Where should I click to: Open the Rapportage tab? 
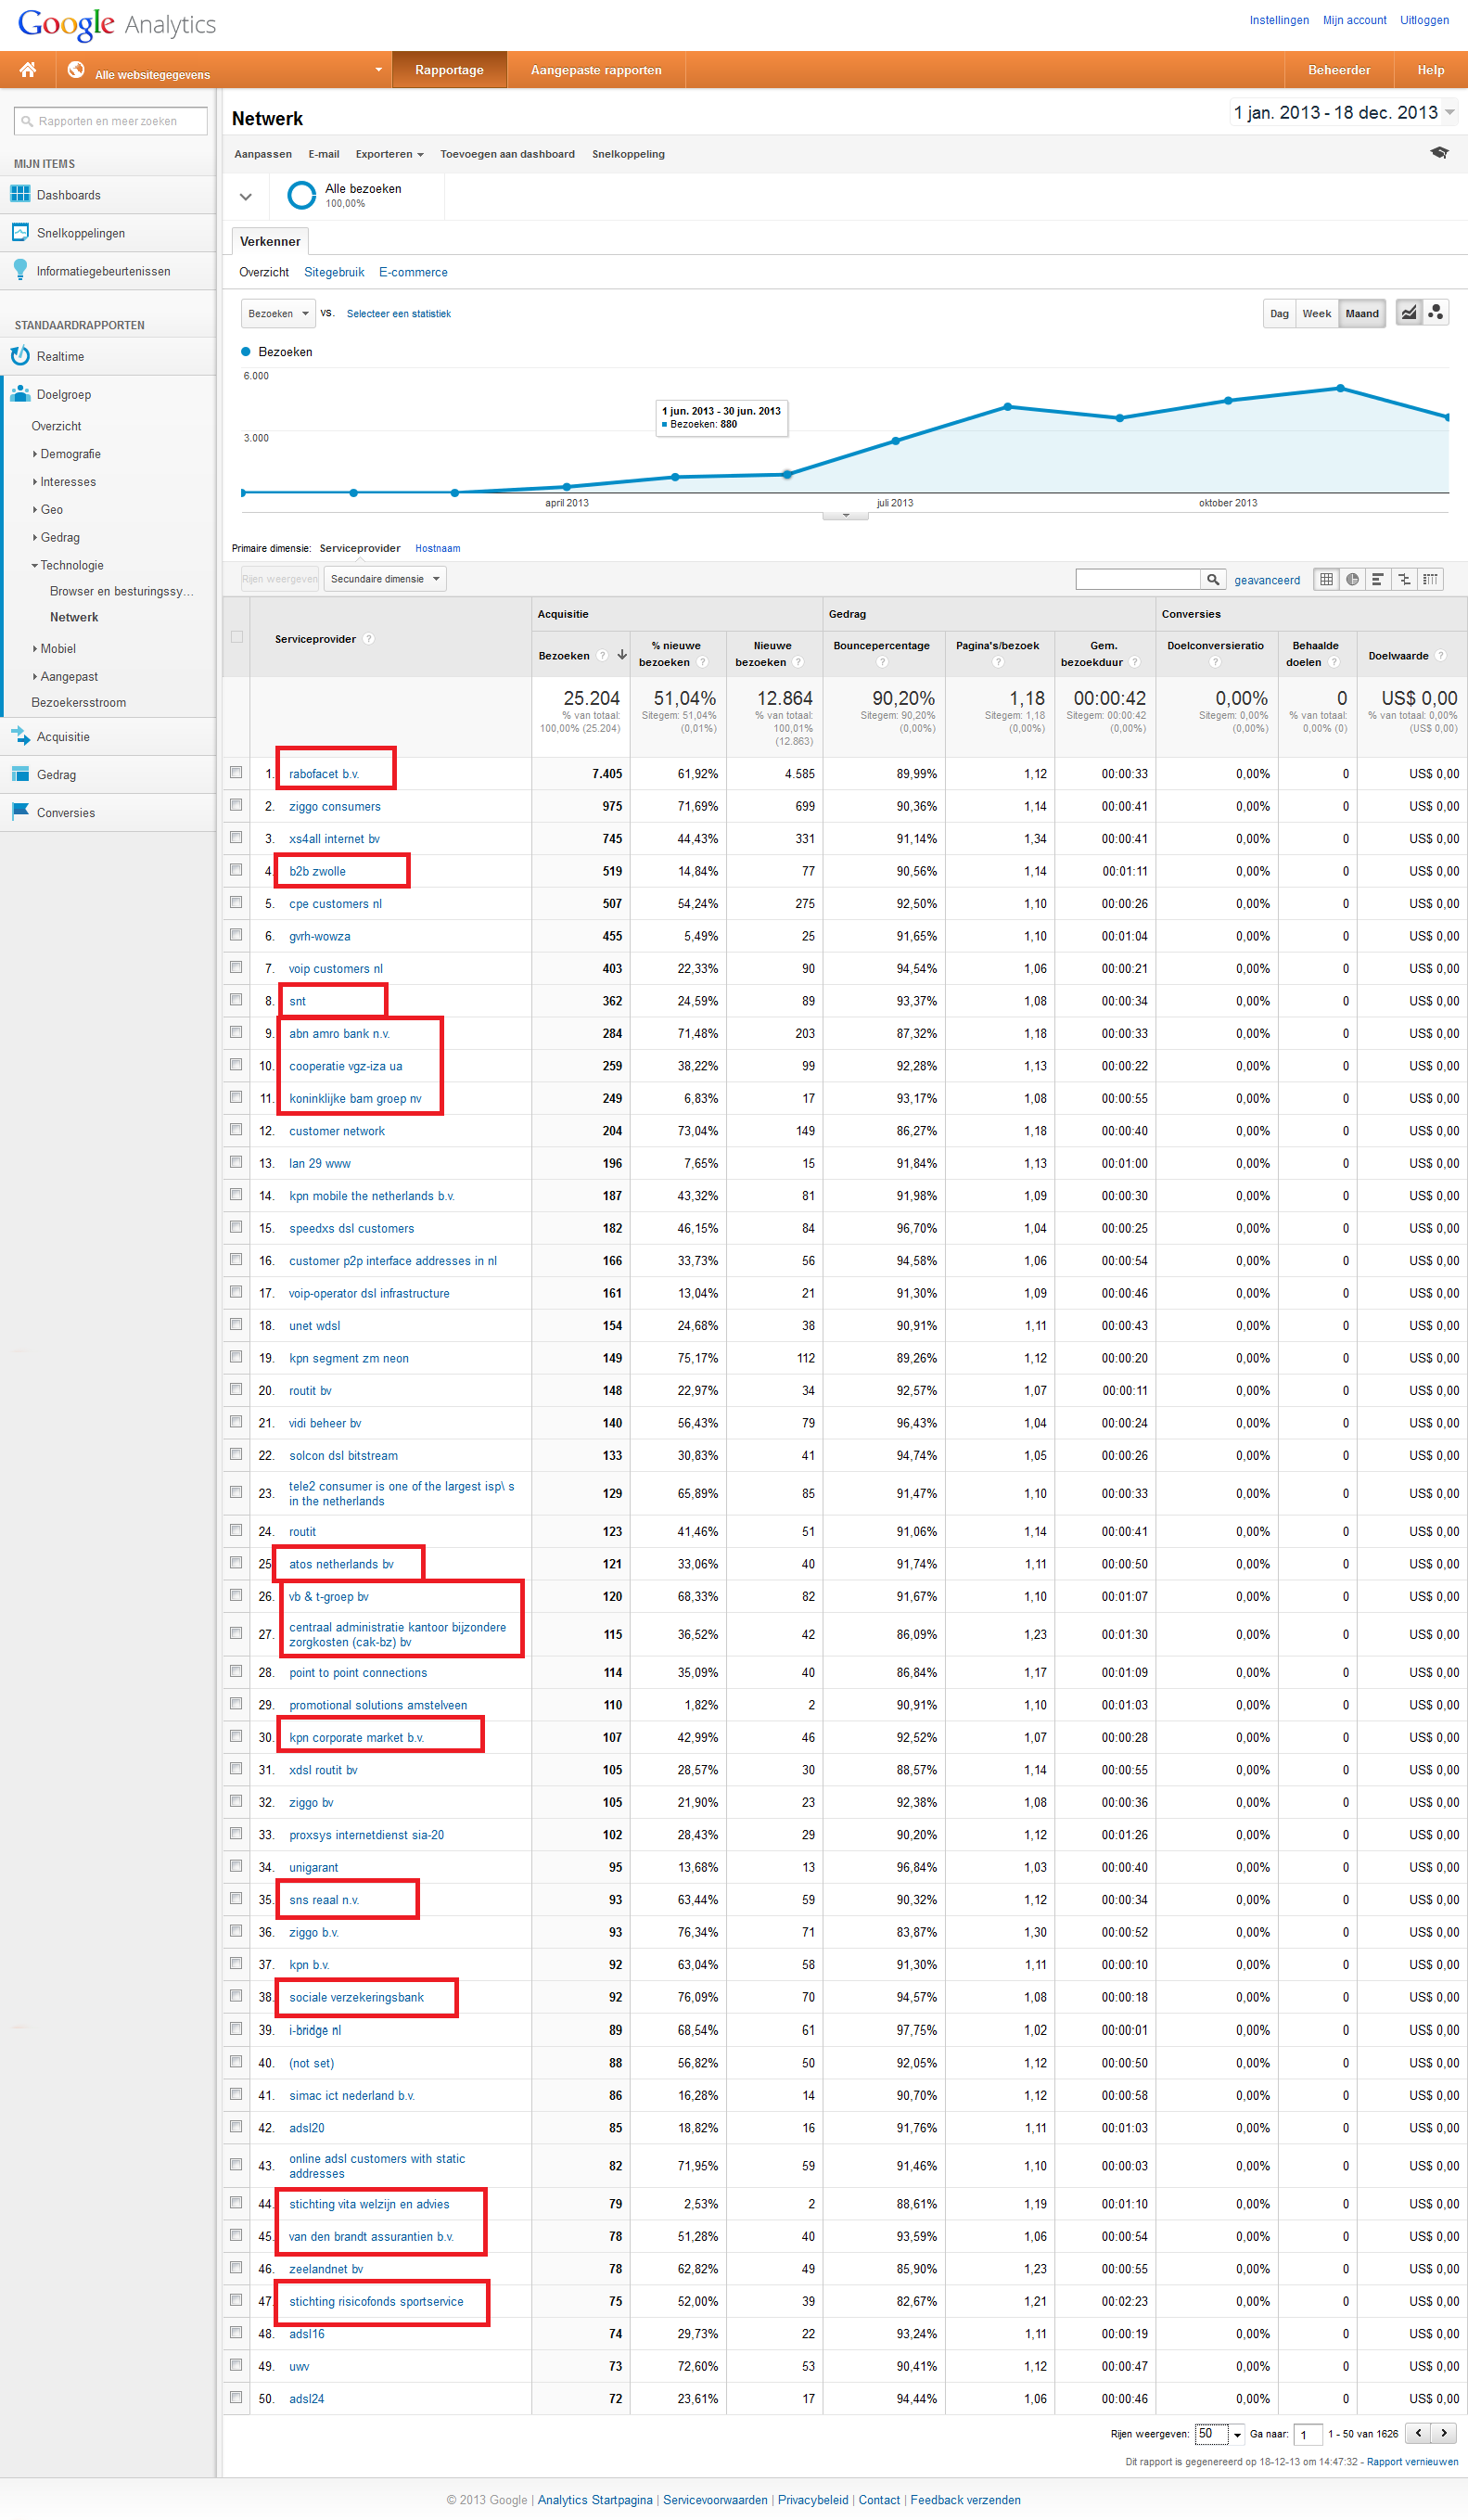coord(449,70)
